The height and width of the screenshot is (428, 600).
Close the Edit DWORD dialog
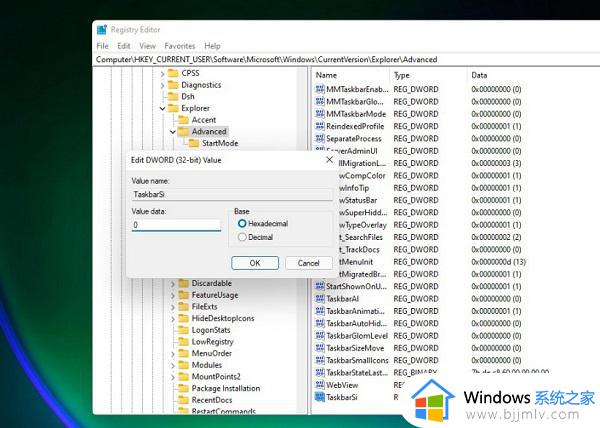click(329, 160)
